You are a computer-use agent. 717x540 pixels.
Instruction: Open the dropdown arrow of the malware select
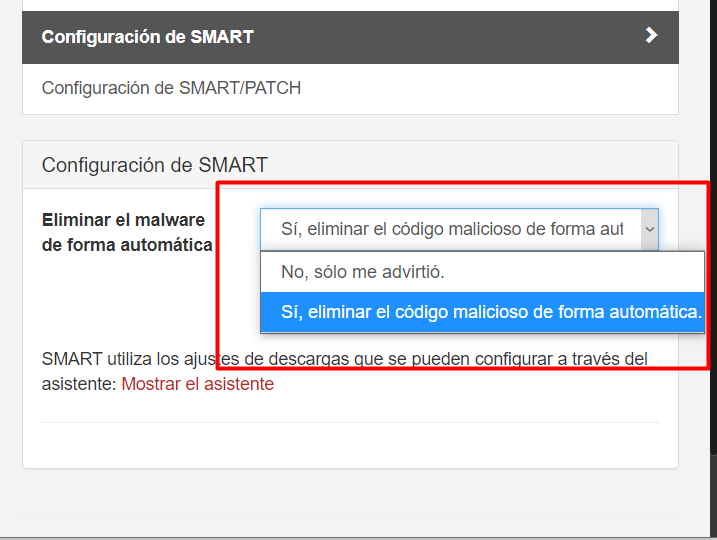tap(648, 229)
